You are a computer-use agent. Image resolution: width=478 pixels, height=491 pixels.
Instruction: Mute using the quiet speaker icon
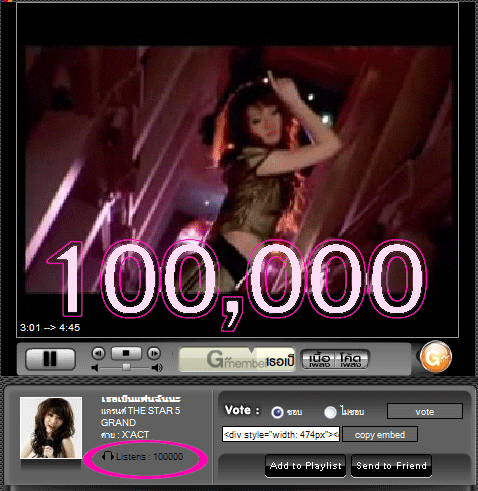coord(95,368)
